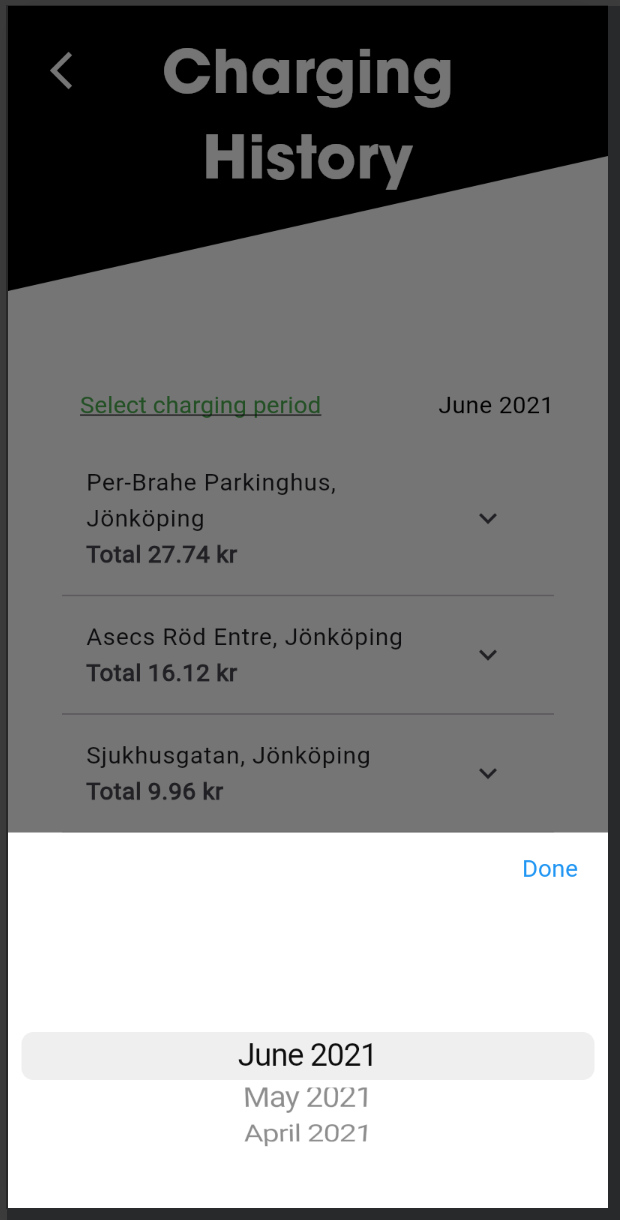Screen dimensions: 620x1220
Task: Open the Select charging period link
Action: click(200, 405)
